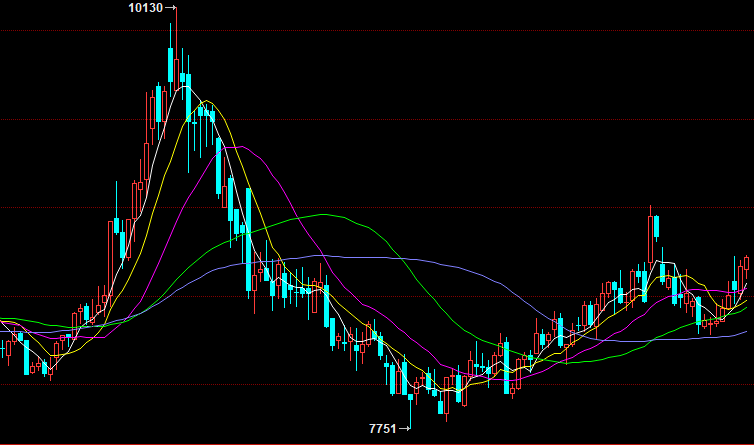Click the arrow beside the 10130 label
This screenshot has width=754, height=445.
(170, 8)
